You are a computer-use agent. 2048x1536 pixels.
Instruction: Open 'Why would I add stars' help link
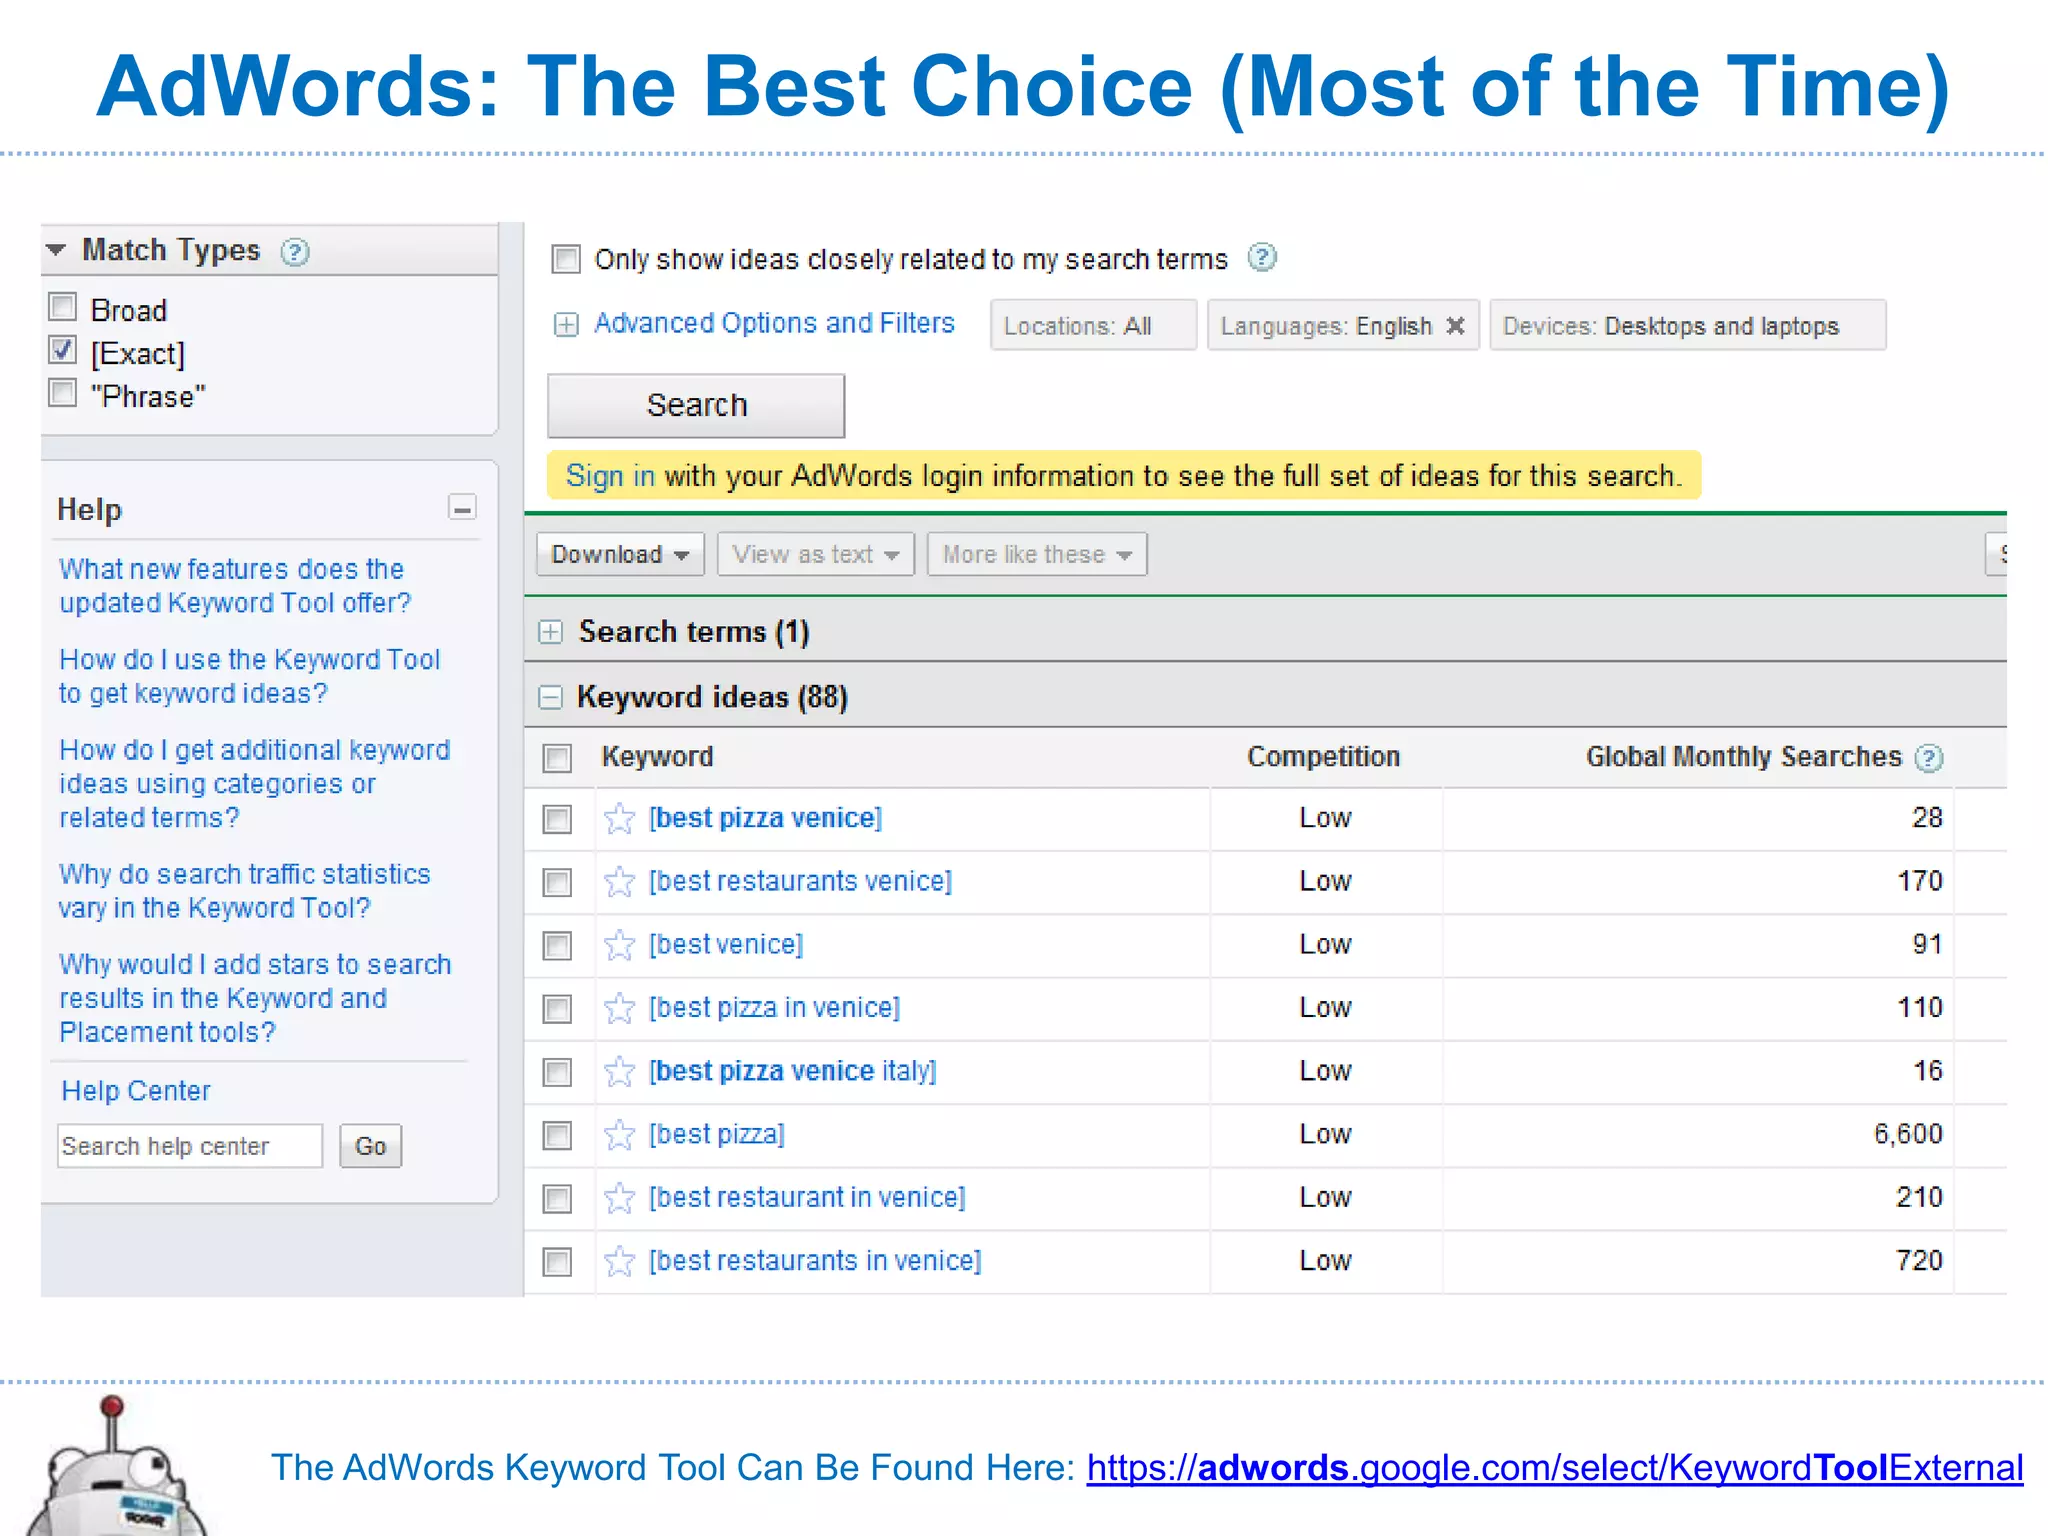point(255,998)
